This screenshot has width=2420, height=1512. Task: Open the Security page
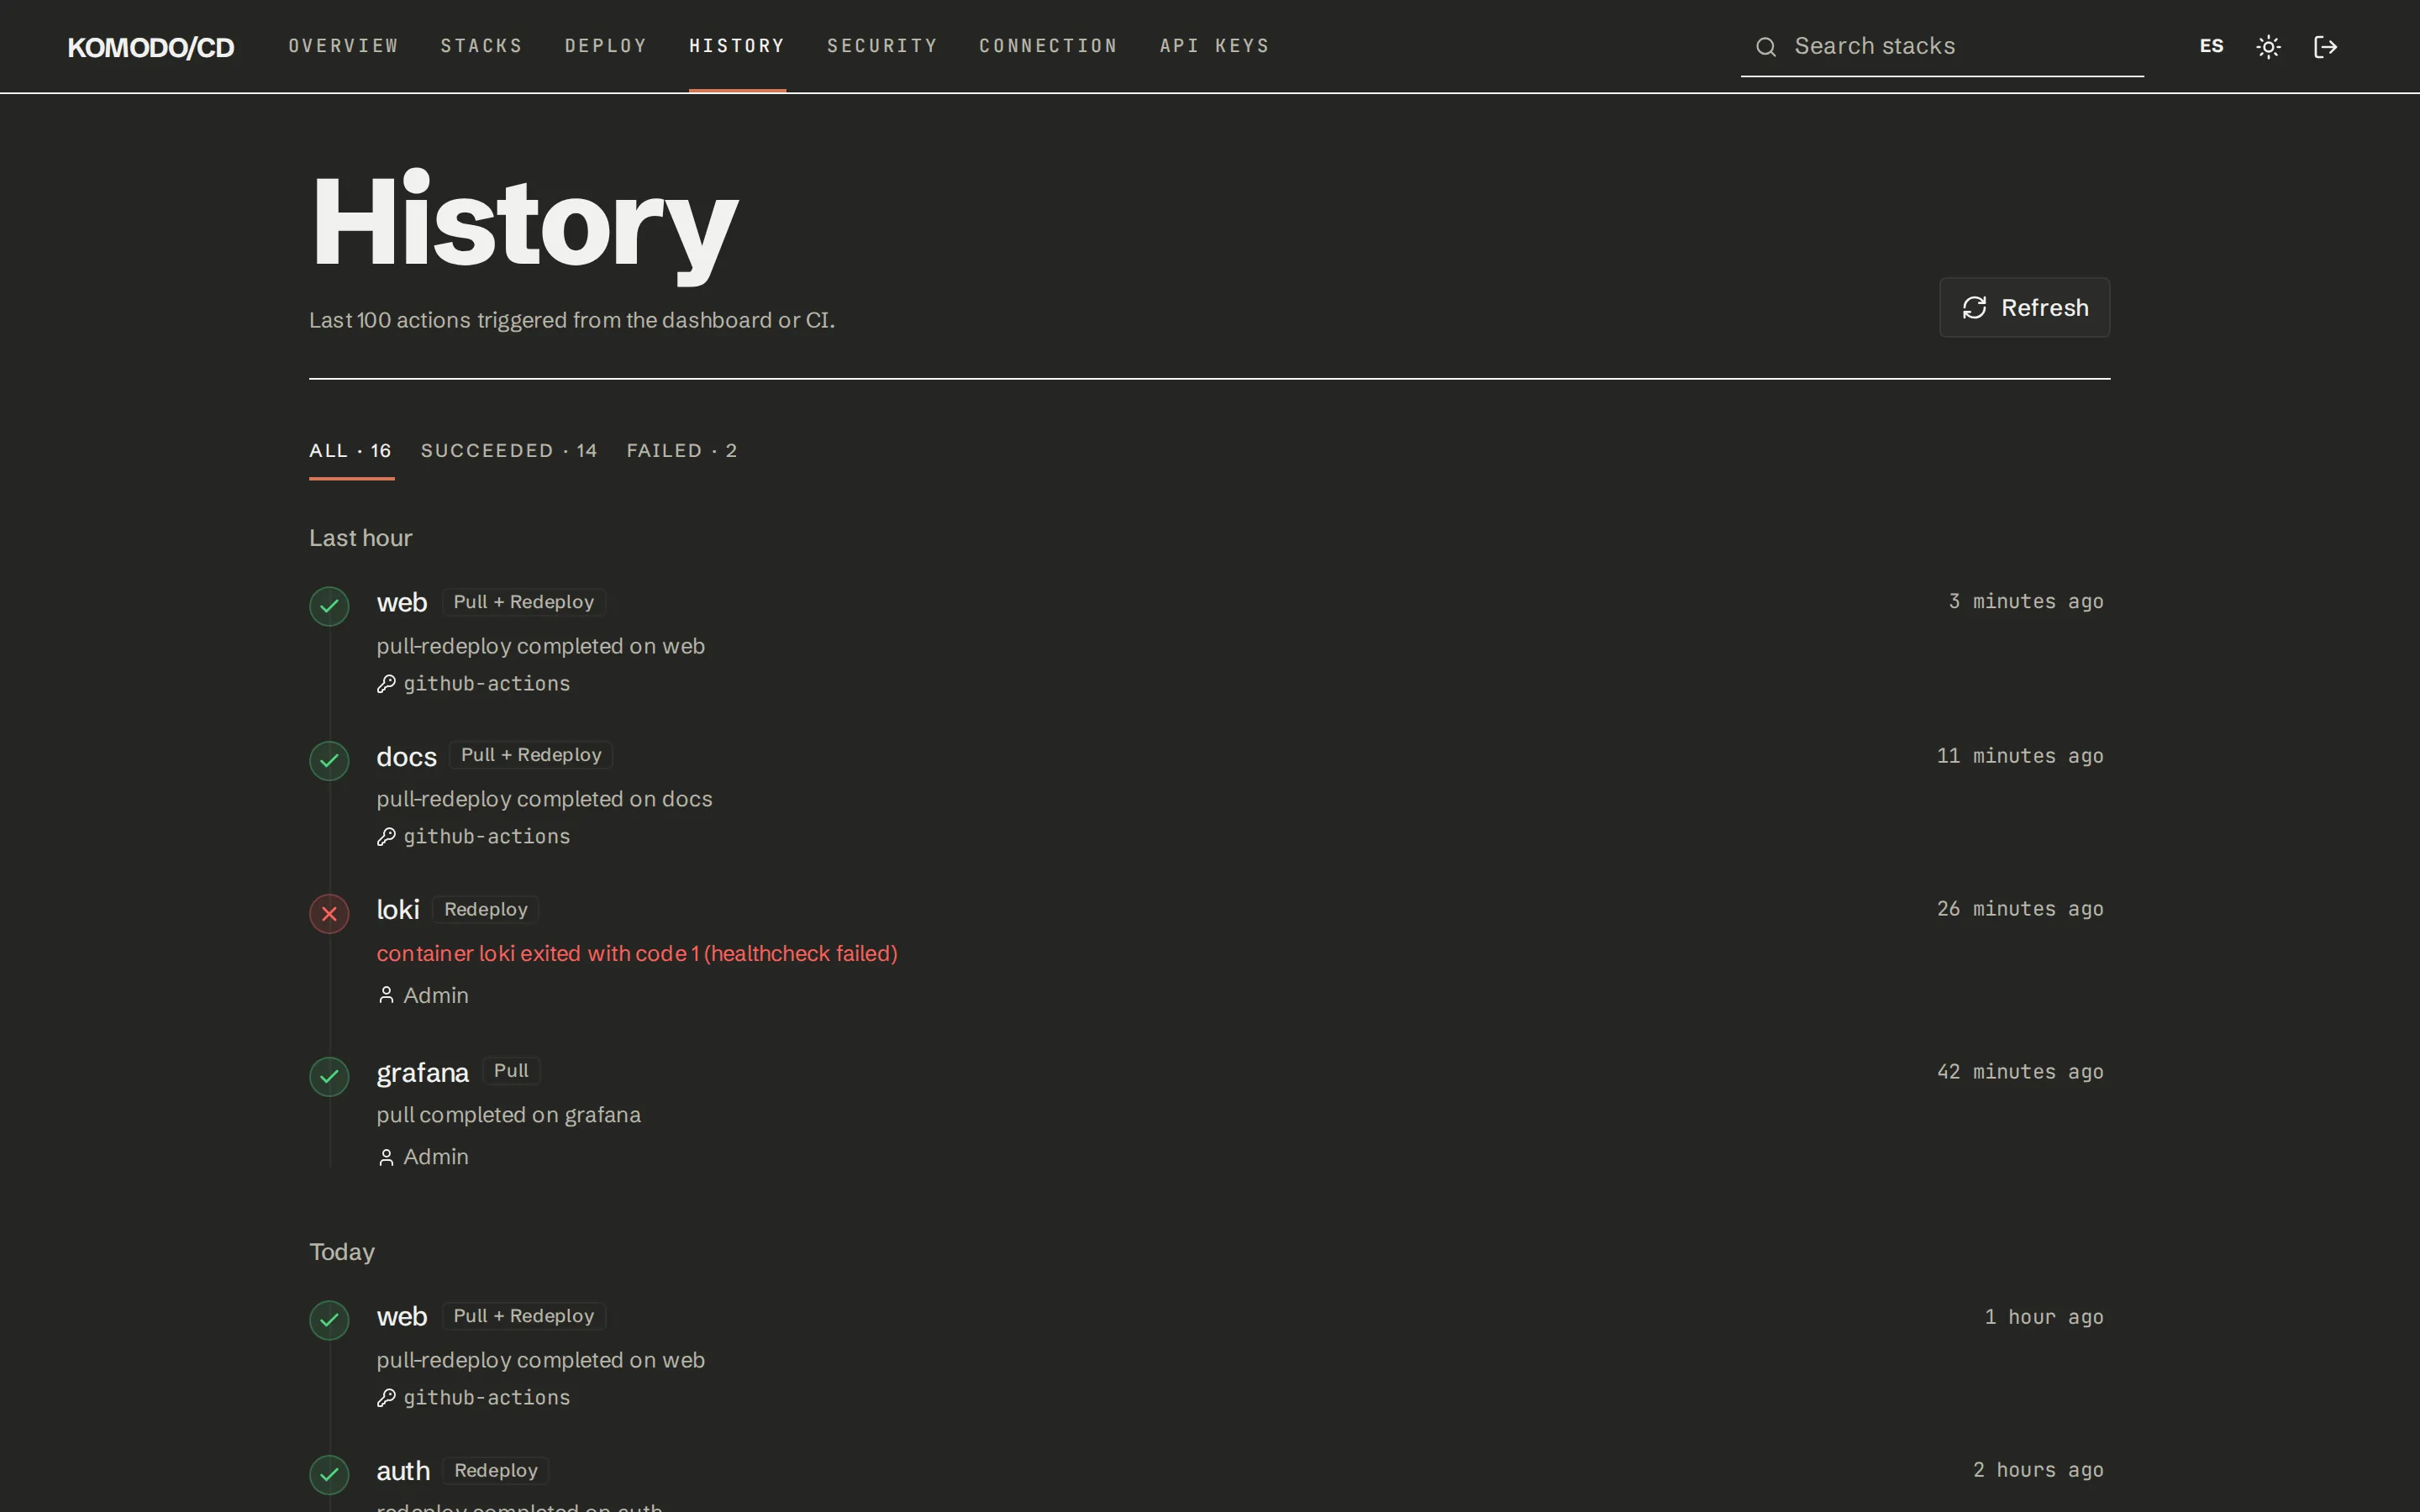click(x=882, y=46)
